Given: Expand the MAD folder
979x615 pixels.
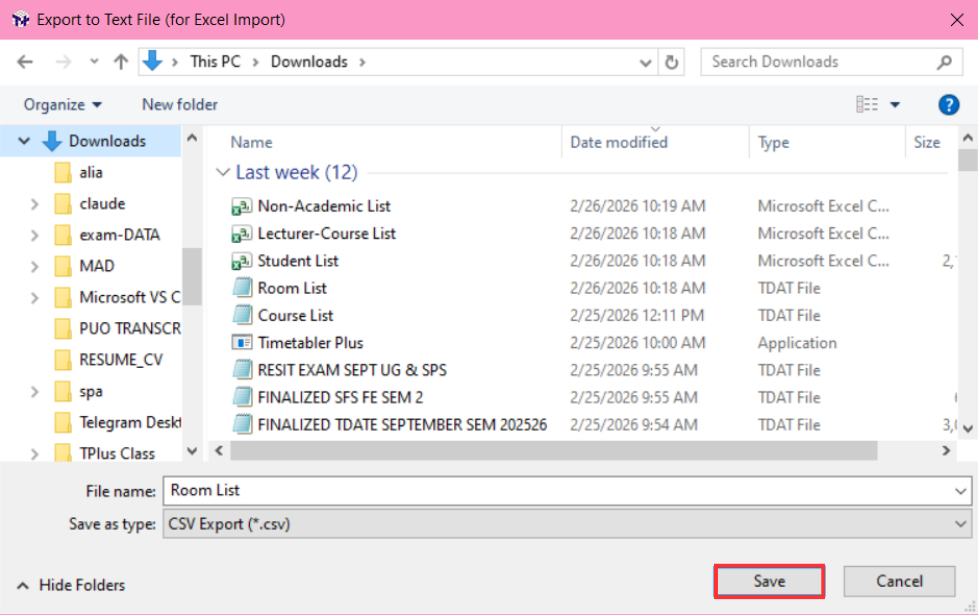Looking at the screenshot, I should pyautogui.click(x=34, y=267).
